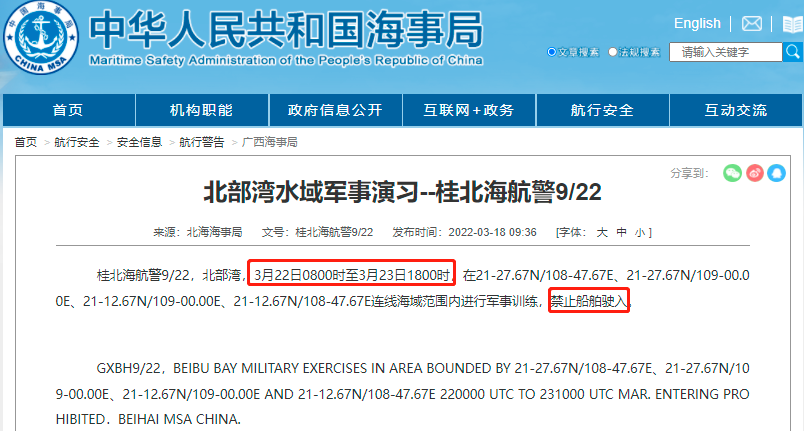Click the China MSA anchor logo
The width and height of the screenshot is (804, 431).
point(41,38)
